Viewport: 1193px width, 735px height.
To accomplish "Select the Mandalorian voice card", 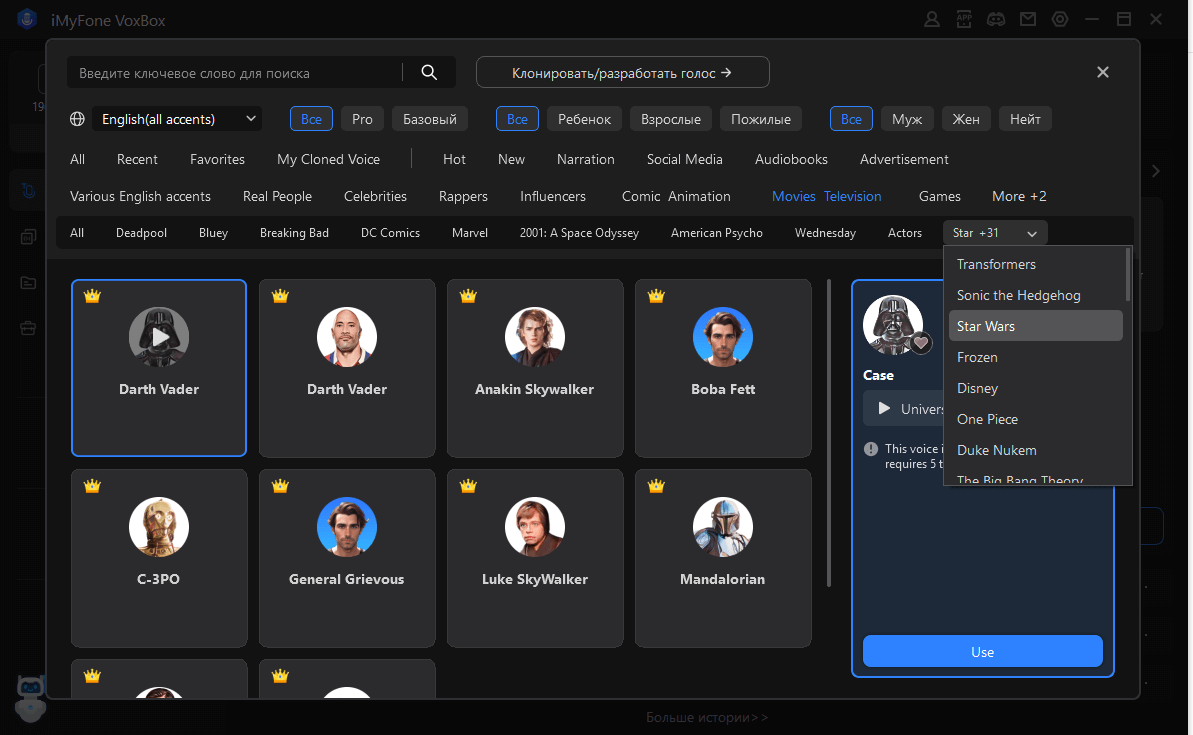I will tap(723, 558).
